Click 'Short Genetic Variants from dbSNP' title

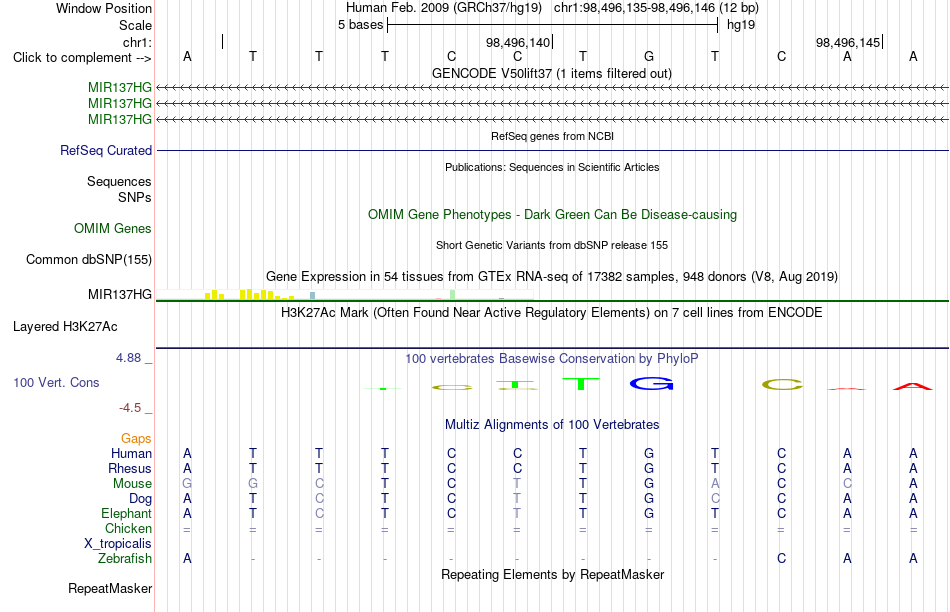(552, 245)
